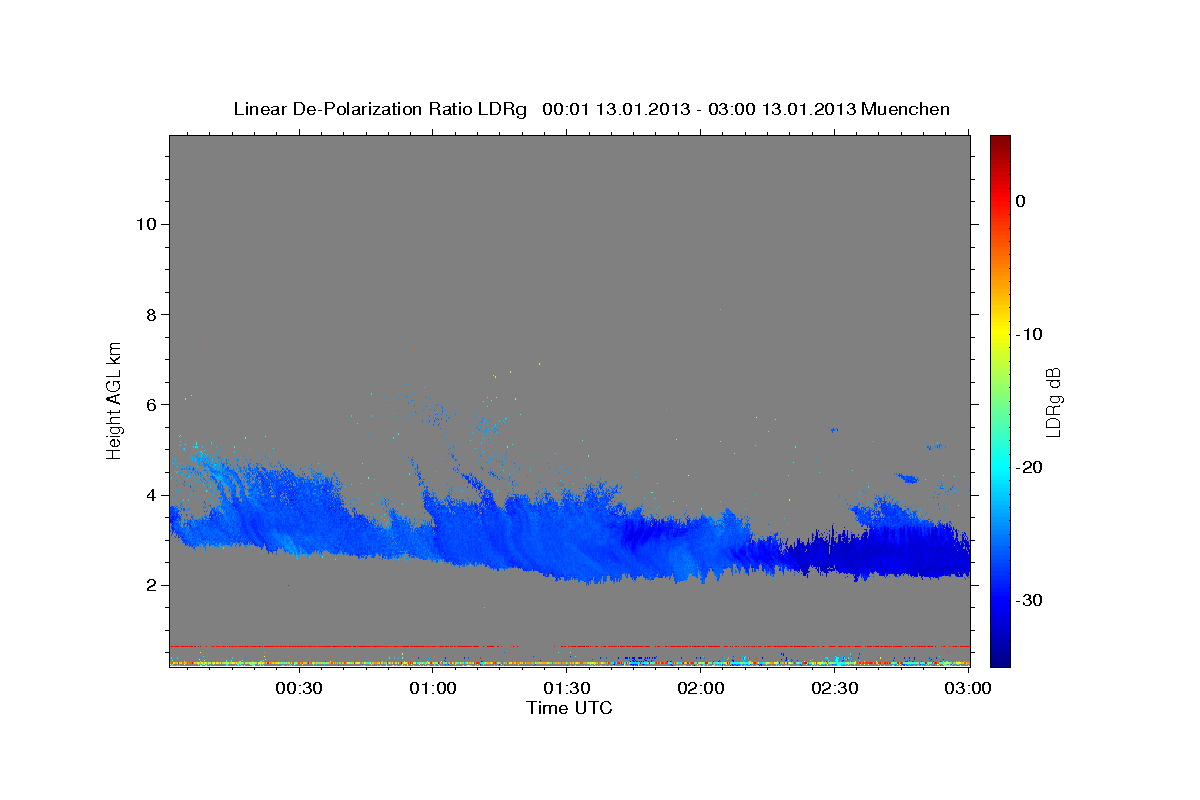1200x800 pixels.
Task: Click the colorbar value 0
Action: pyautogui.click(x=1021, y=201)
